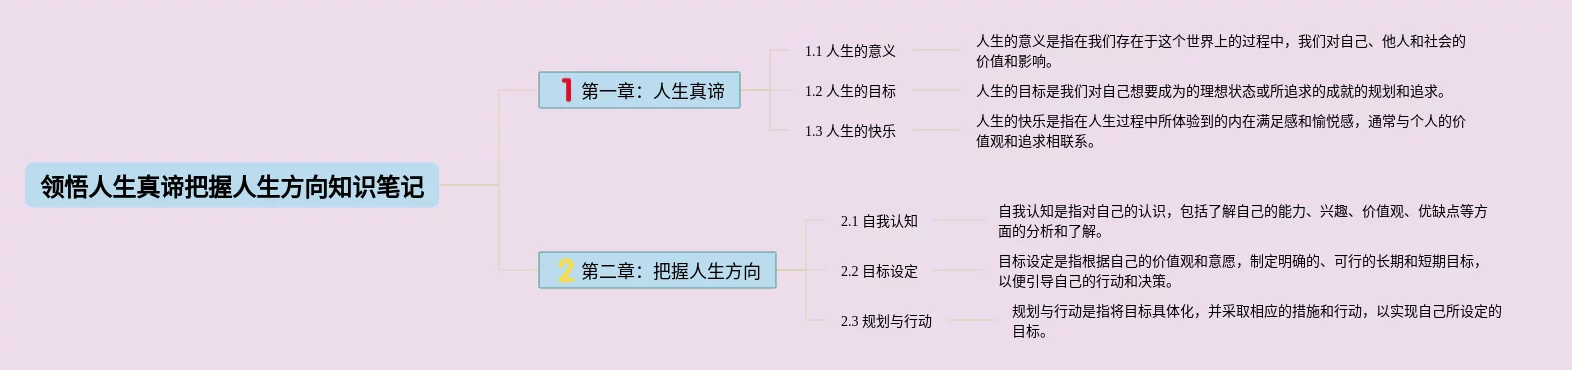Select subtopic 2.2 目标设定

879,271
